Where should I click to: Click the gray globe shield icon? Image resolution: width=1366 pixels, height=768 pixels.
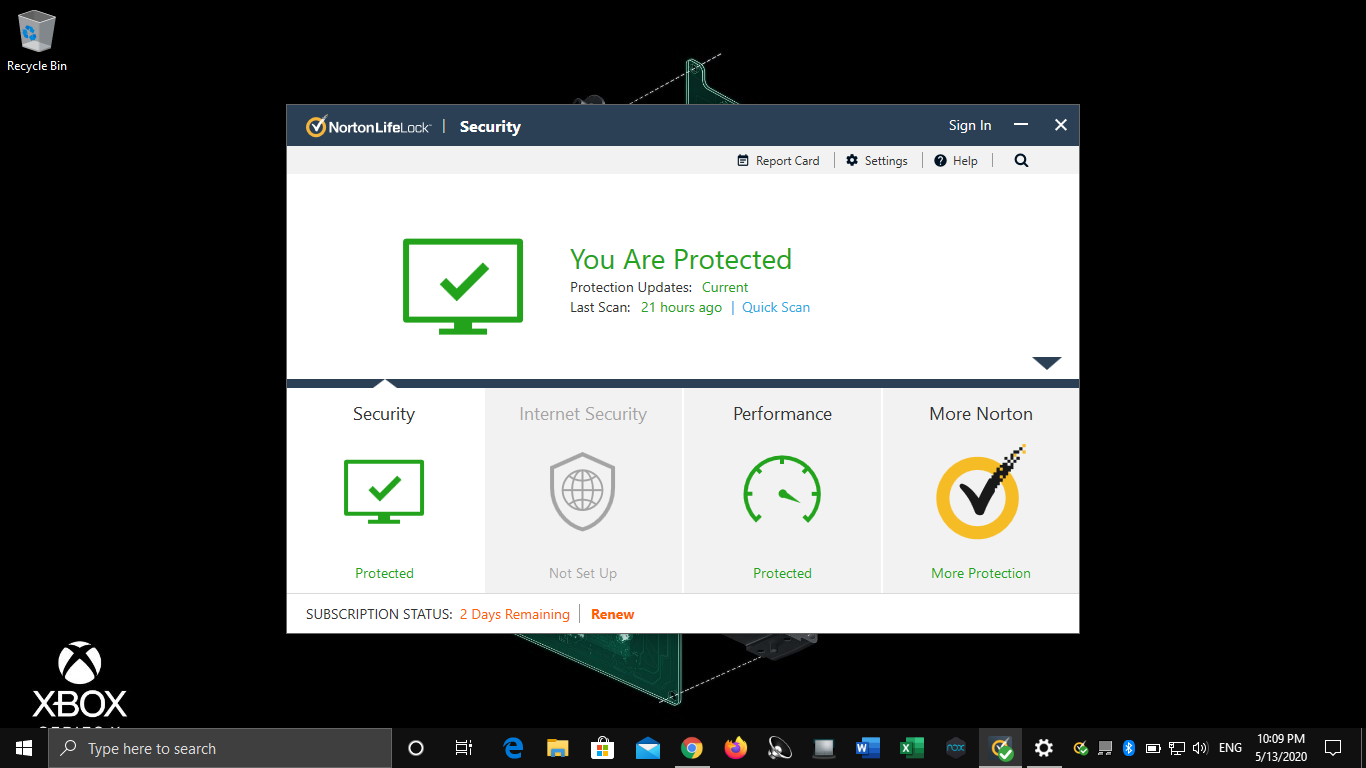point(583,491)
